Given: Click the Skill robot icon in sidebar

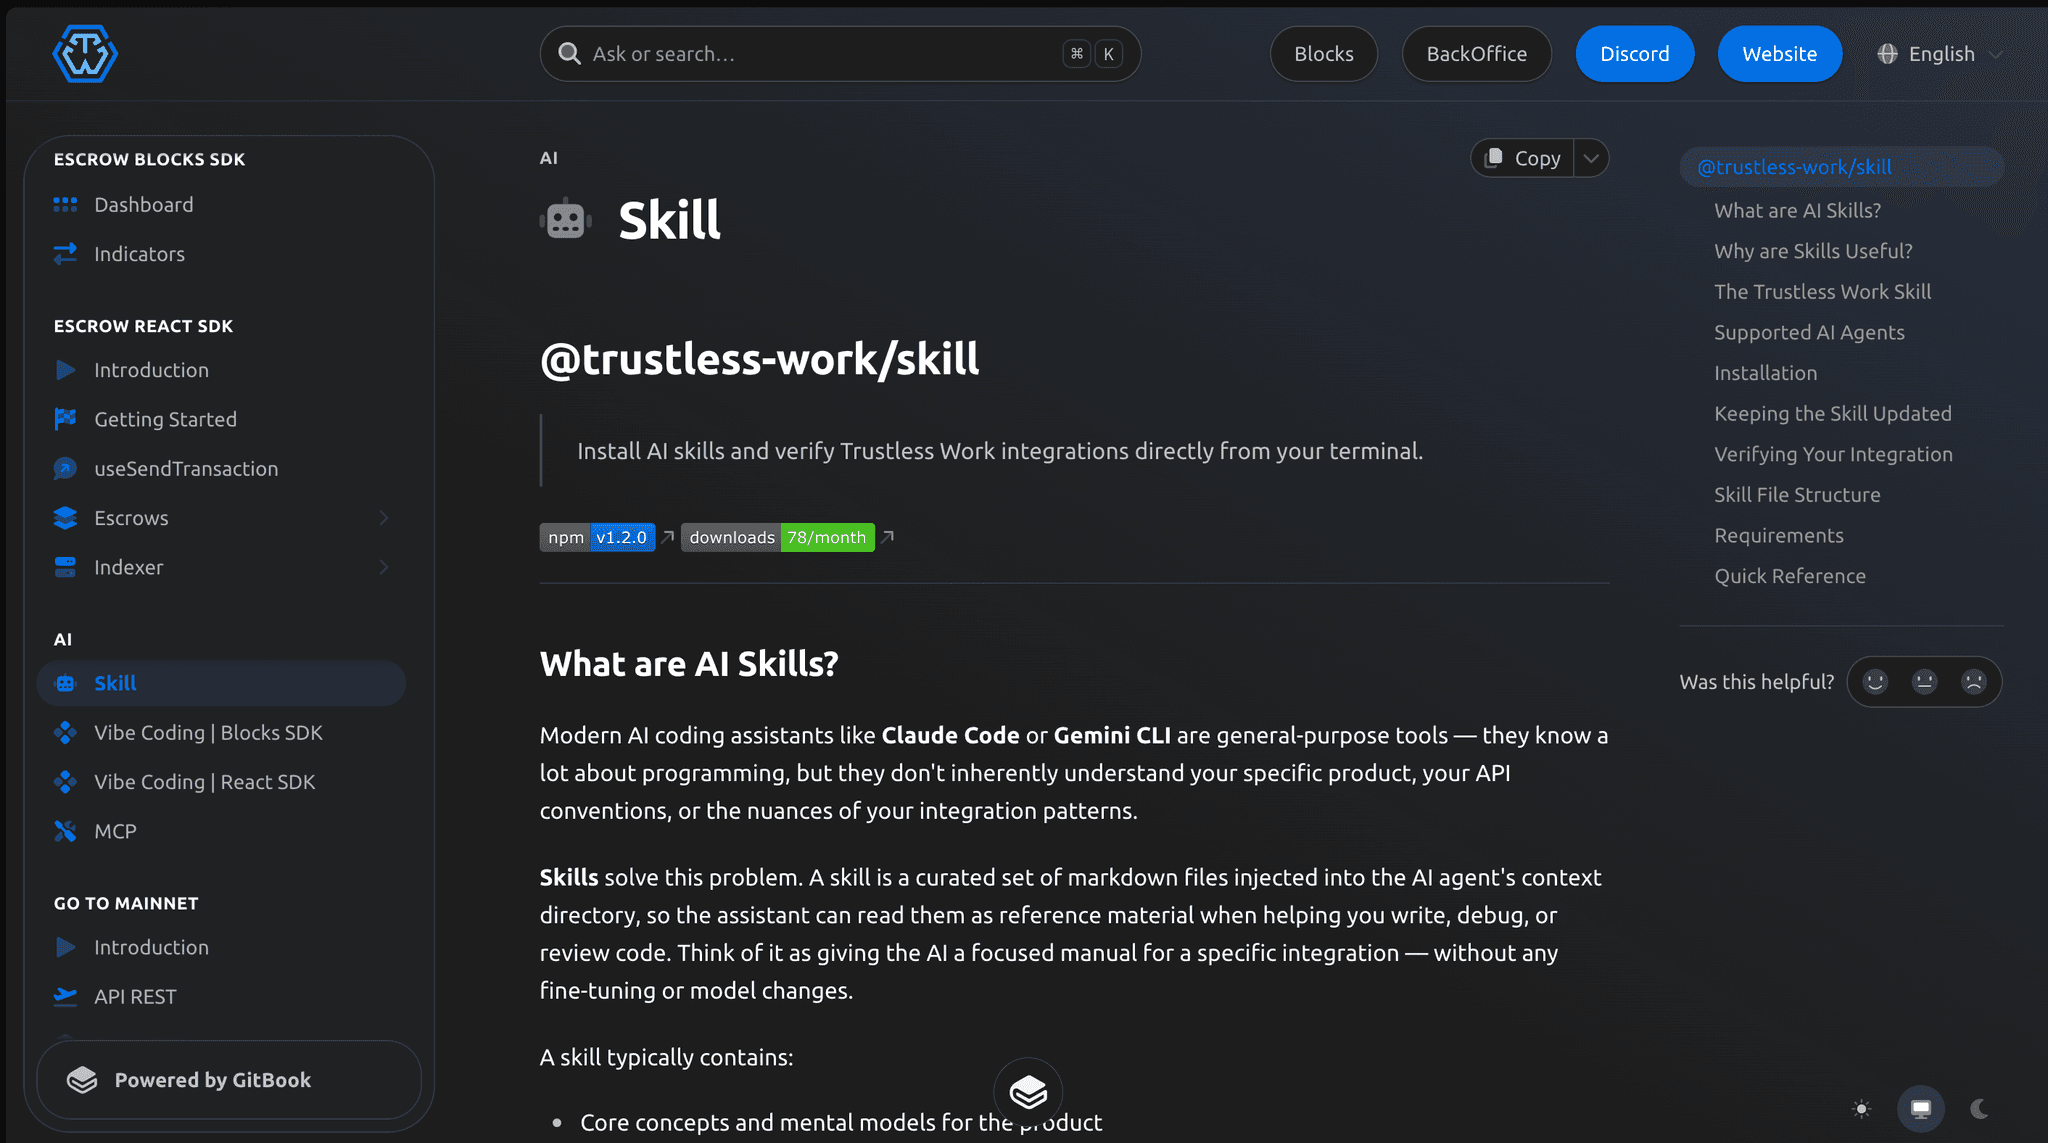Looking at the screenshot, I should (65, 683).
